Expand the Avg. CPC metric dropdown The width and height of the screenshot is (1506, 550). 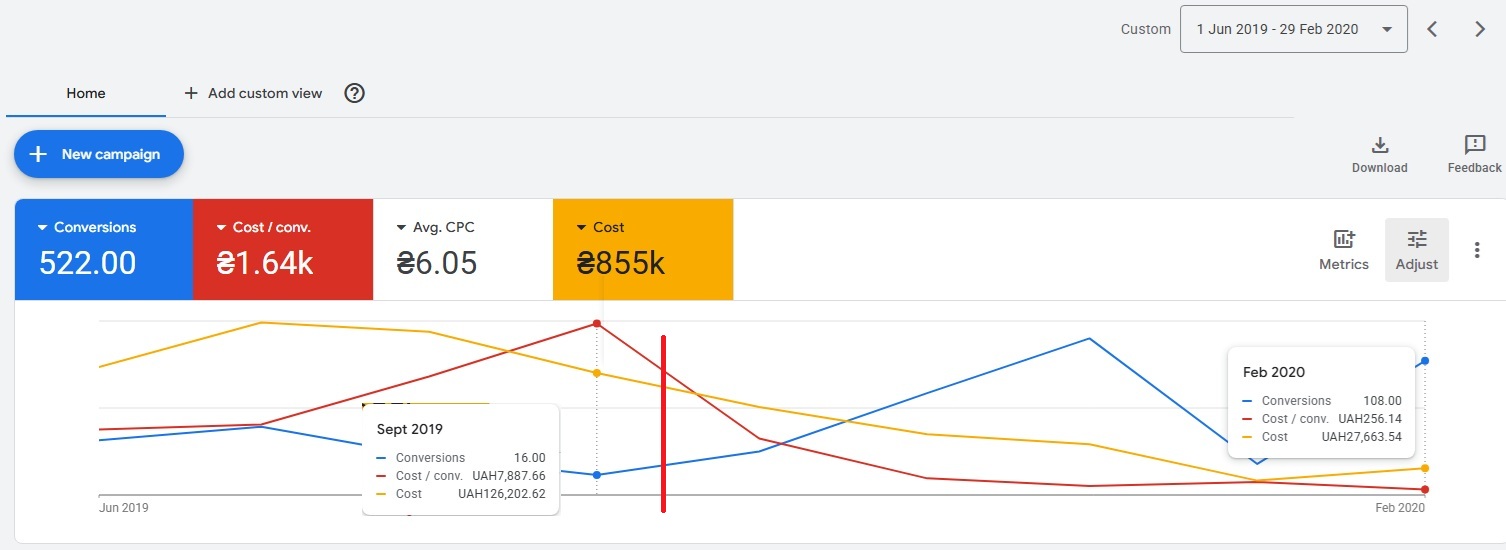402,227
